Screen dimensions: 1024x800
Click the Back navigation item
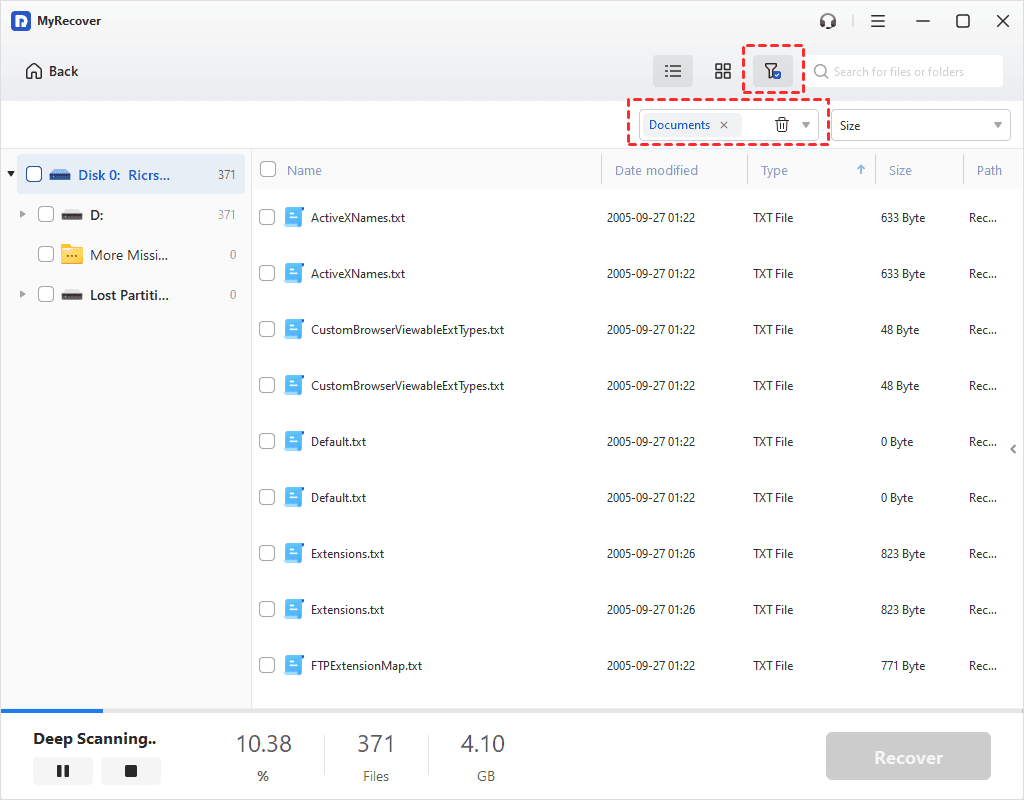tap(51, 70)
